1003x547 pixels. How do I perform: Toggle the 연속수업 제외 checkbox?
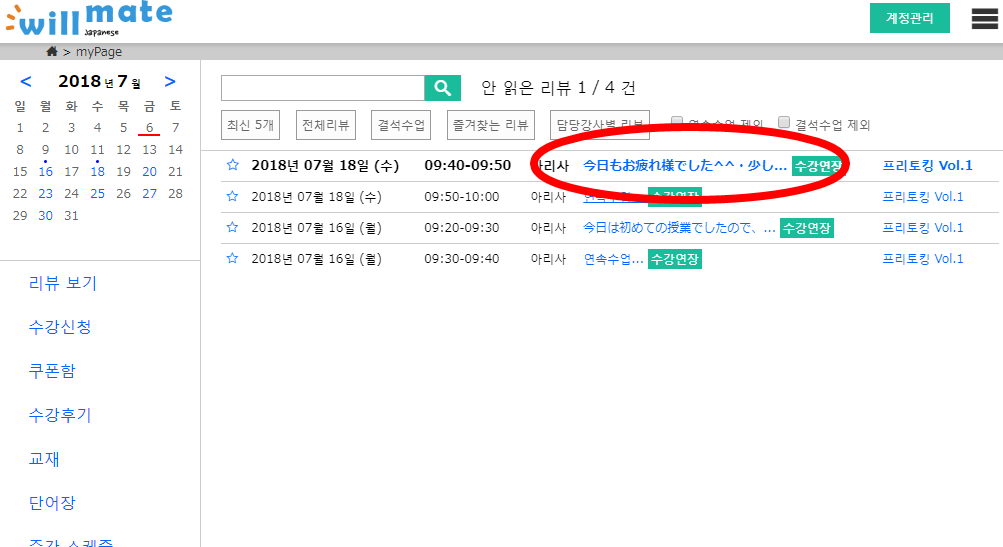(677, 123)
